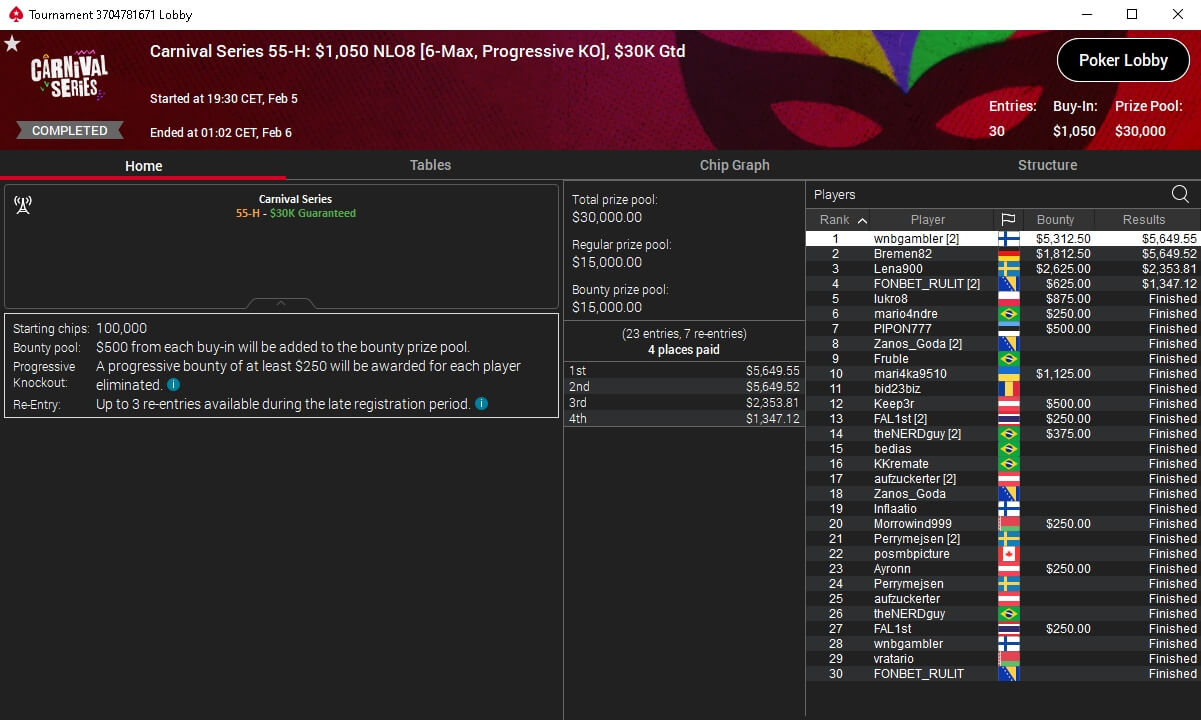Select player row Ayronn
Image resolution: width=1201 pixels, height=720 pixels.
1003,569
